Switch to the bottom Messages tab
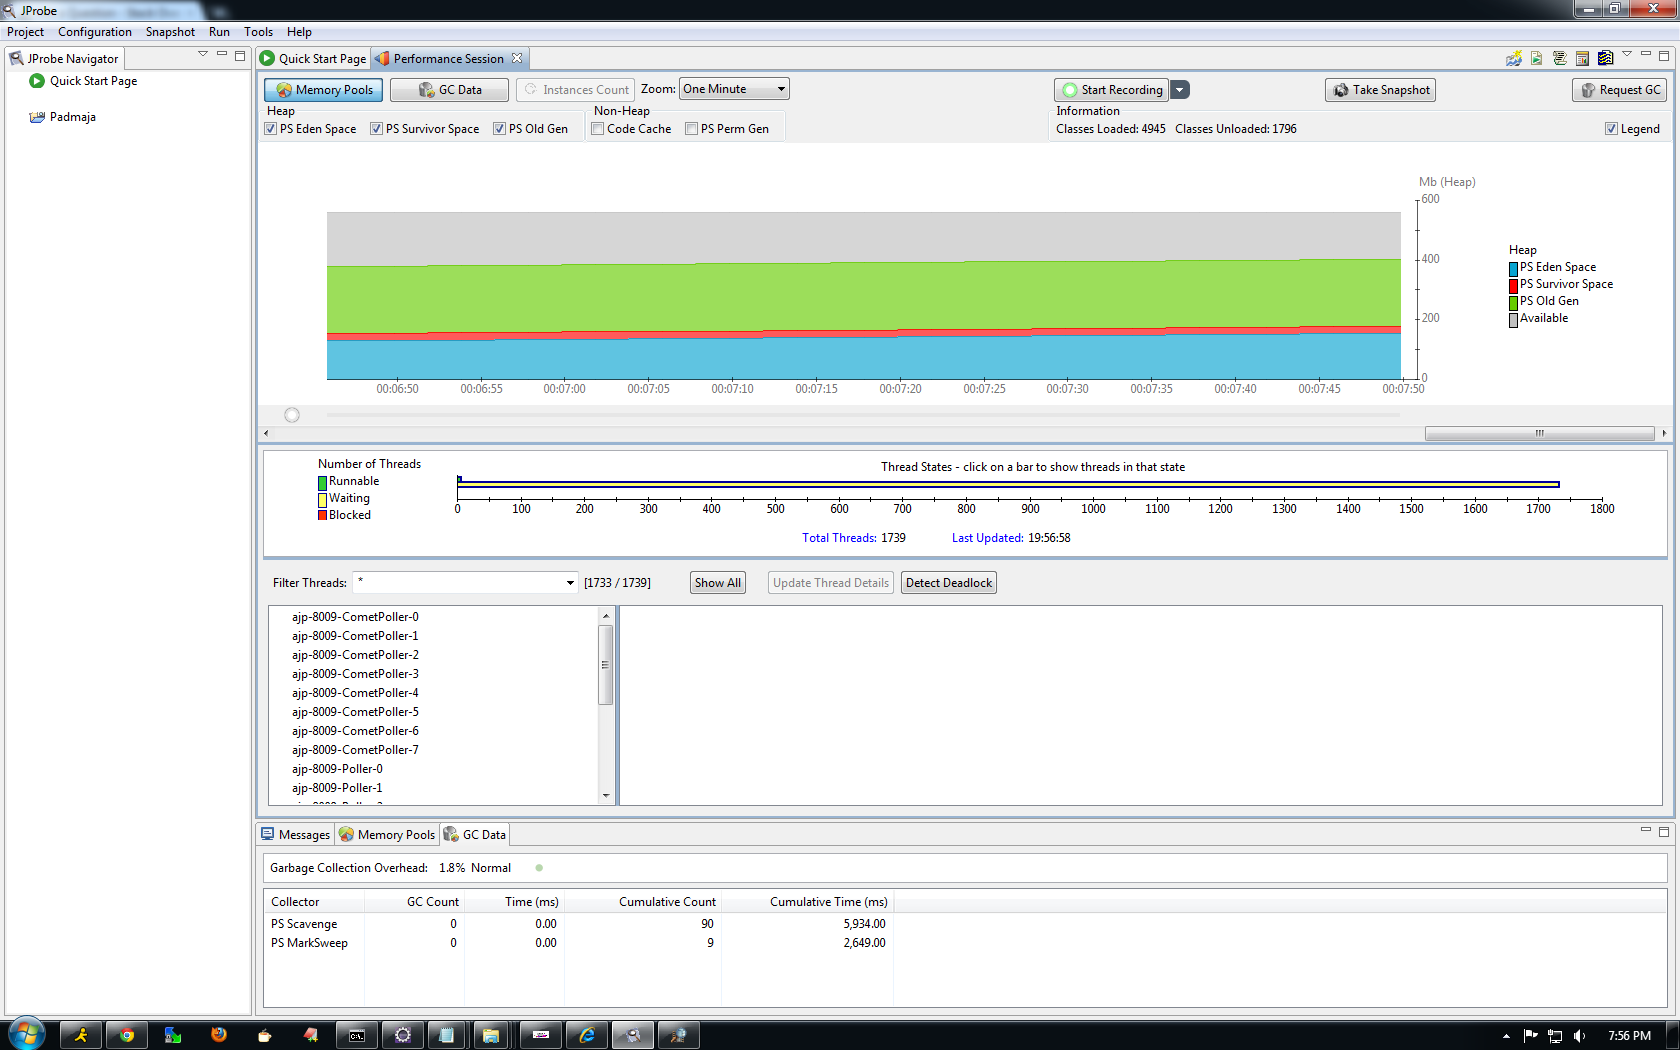 (x=296, y=835)
